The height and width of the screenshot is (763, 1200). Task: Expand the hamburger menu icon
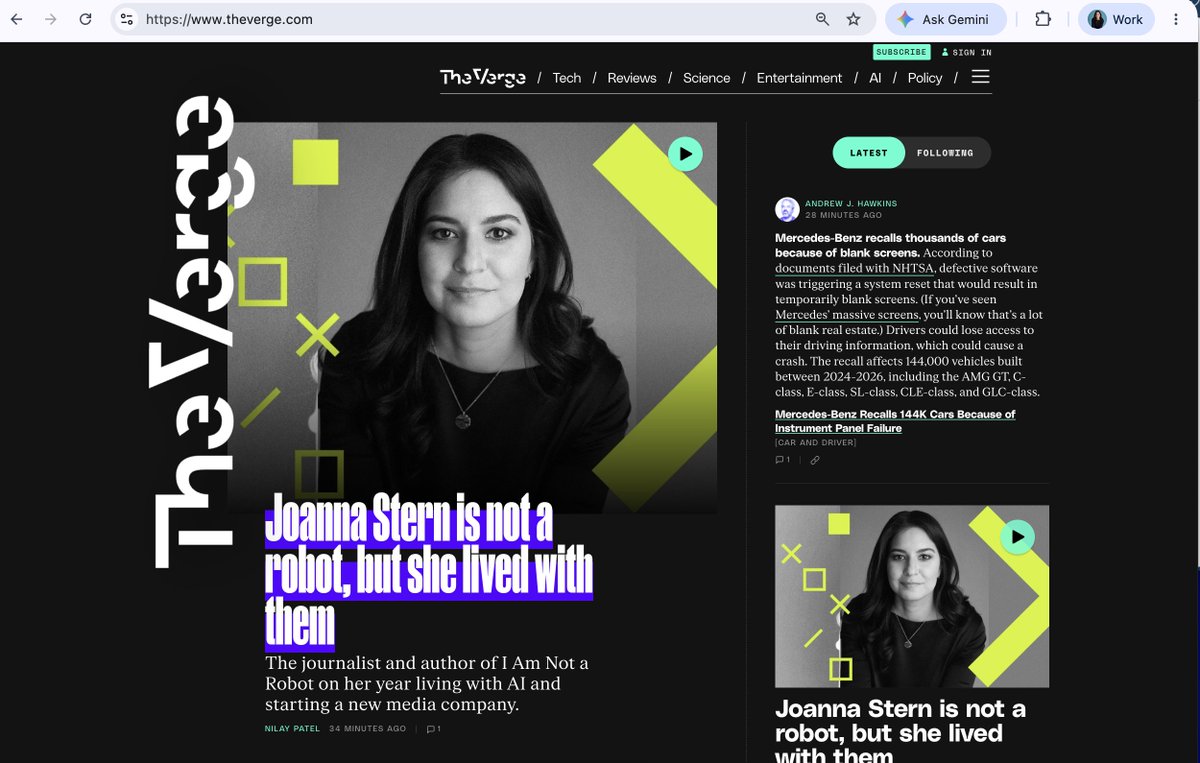click(x=981, y=77)
